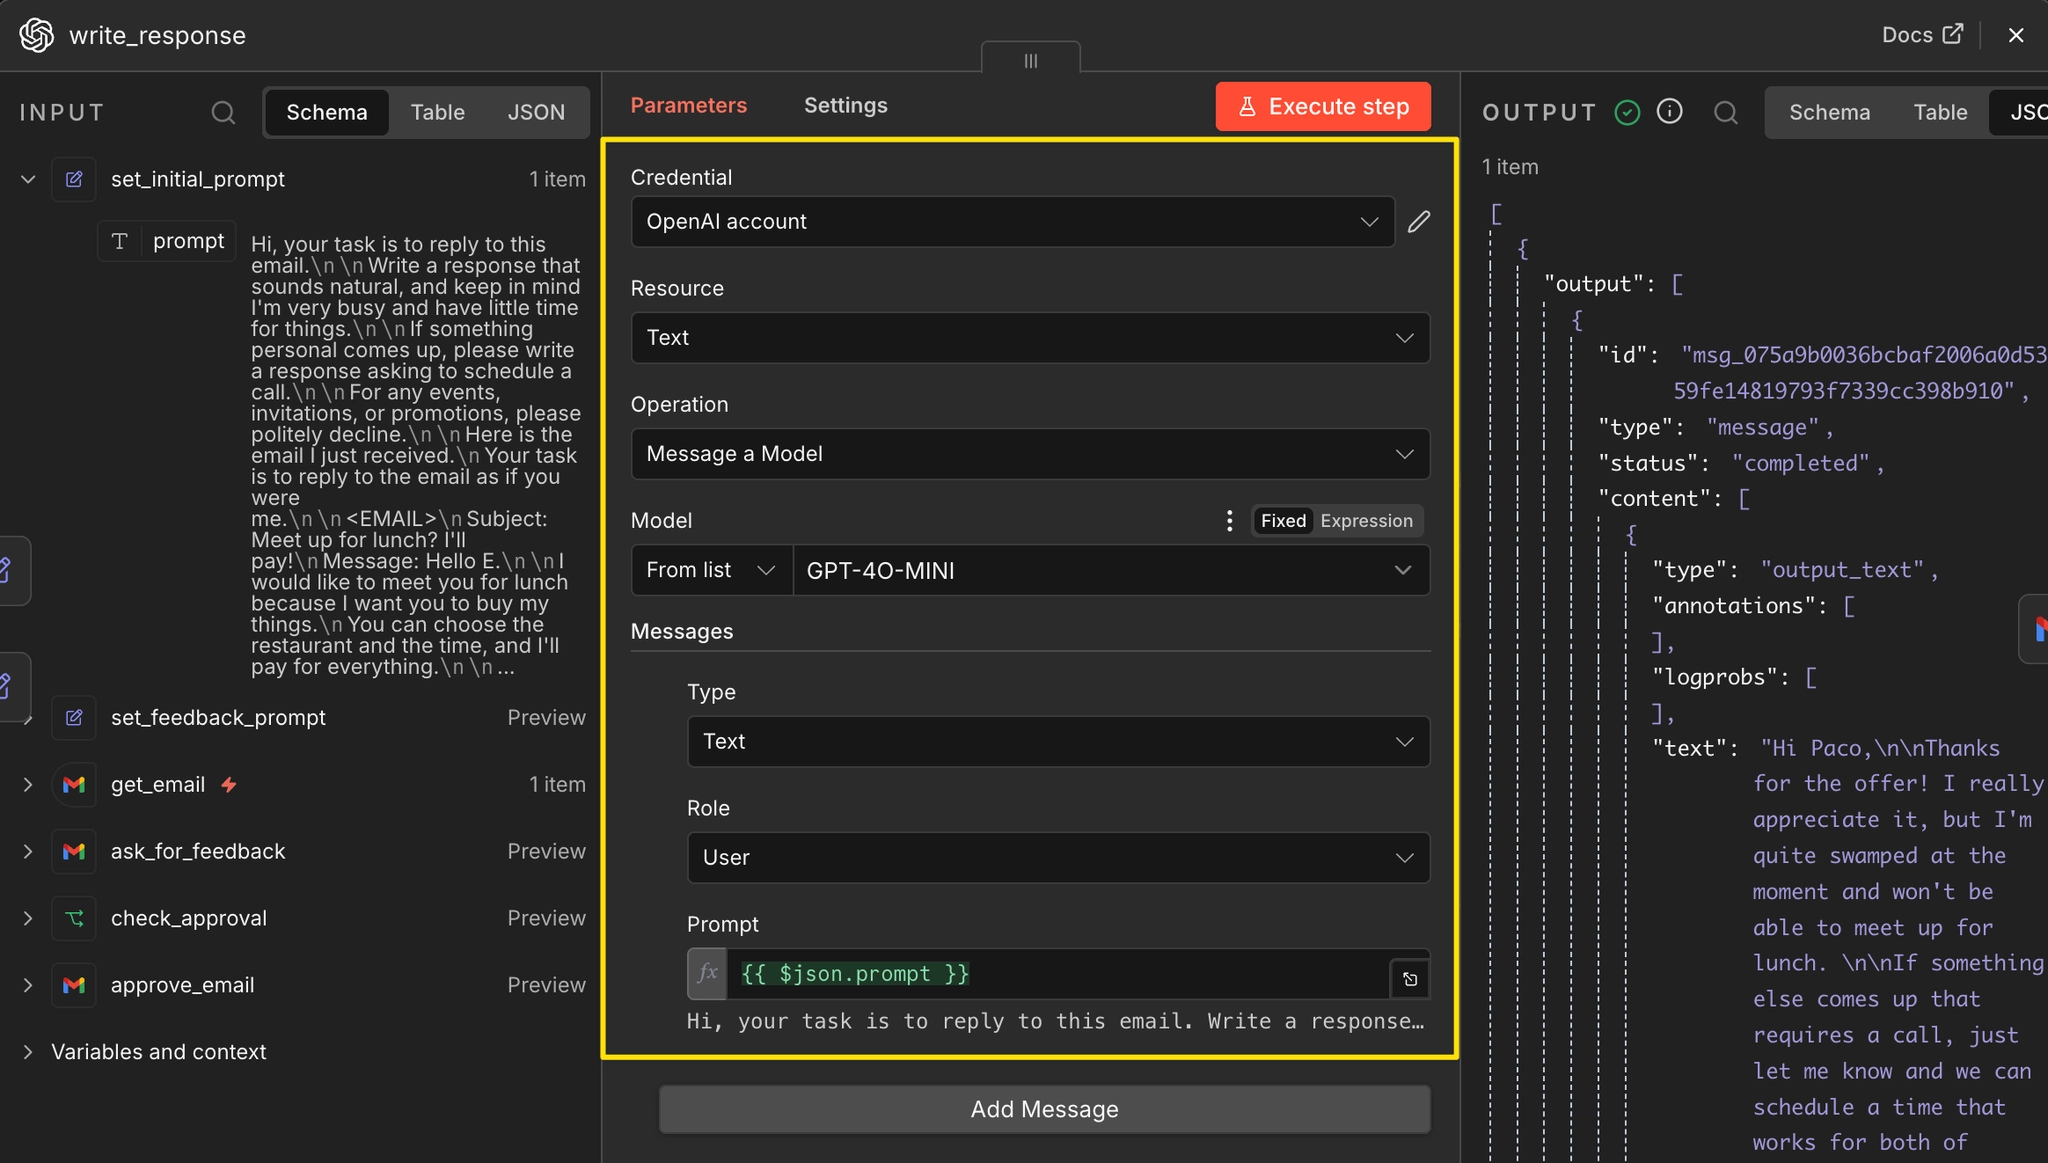Click the fx expression icon in Prompt

707,974
